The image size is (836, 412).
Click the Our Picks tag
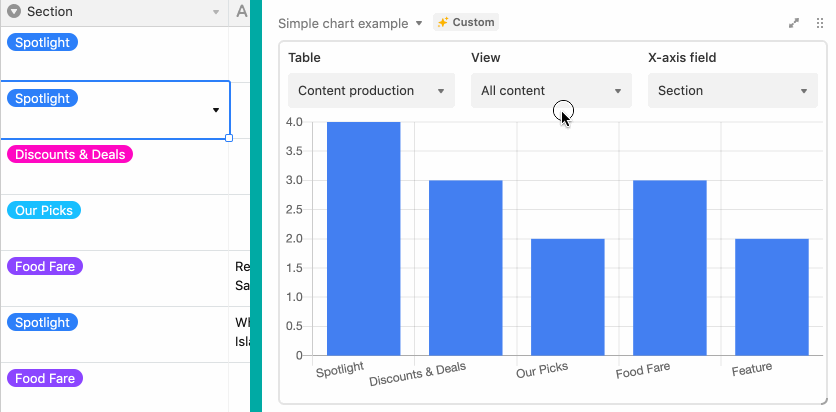44,211
